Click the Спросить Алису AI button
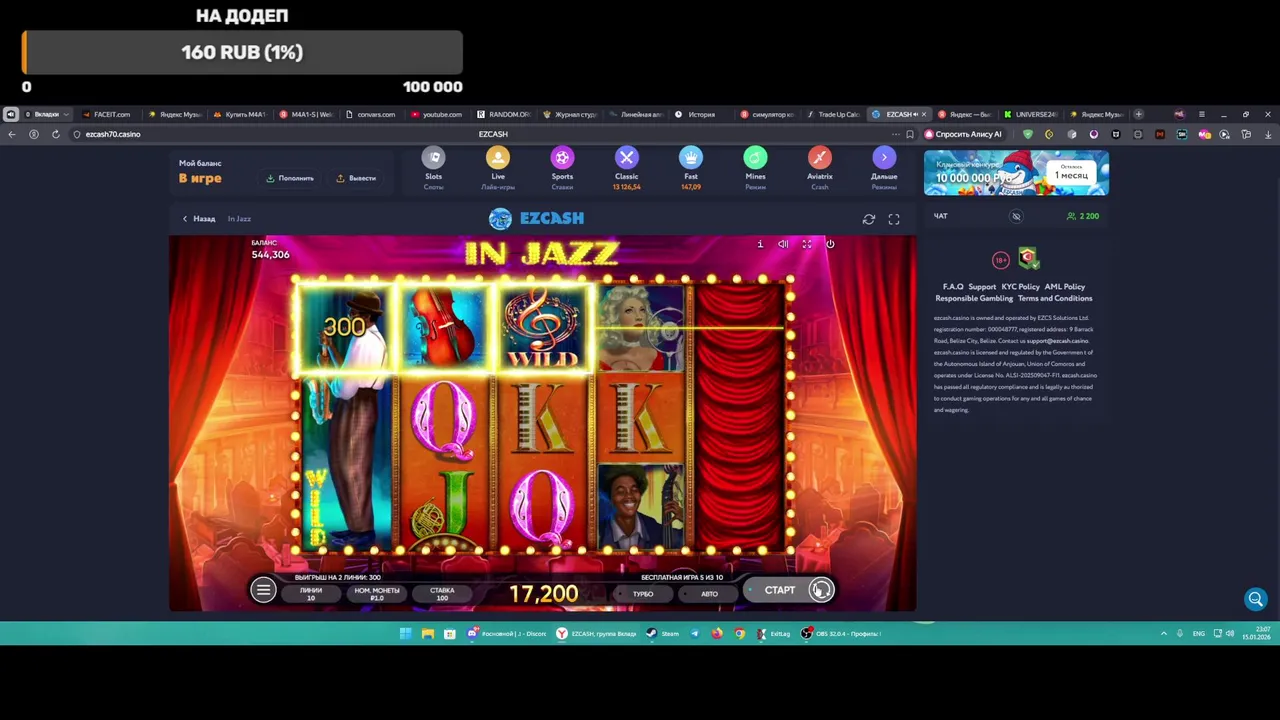 coord(963,134)
